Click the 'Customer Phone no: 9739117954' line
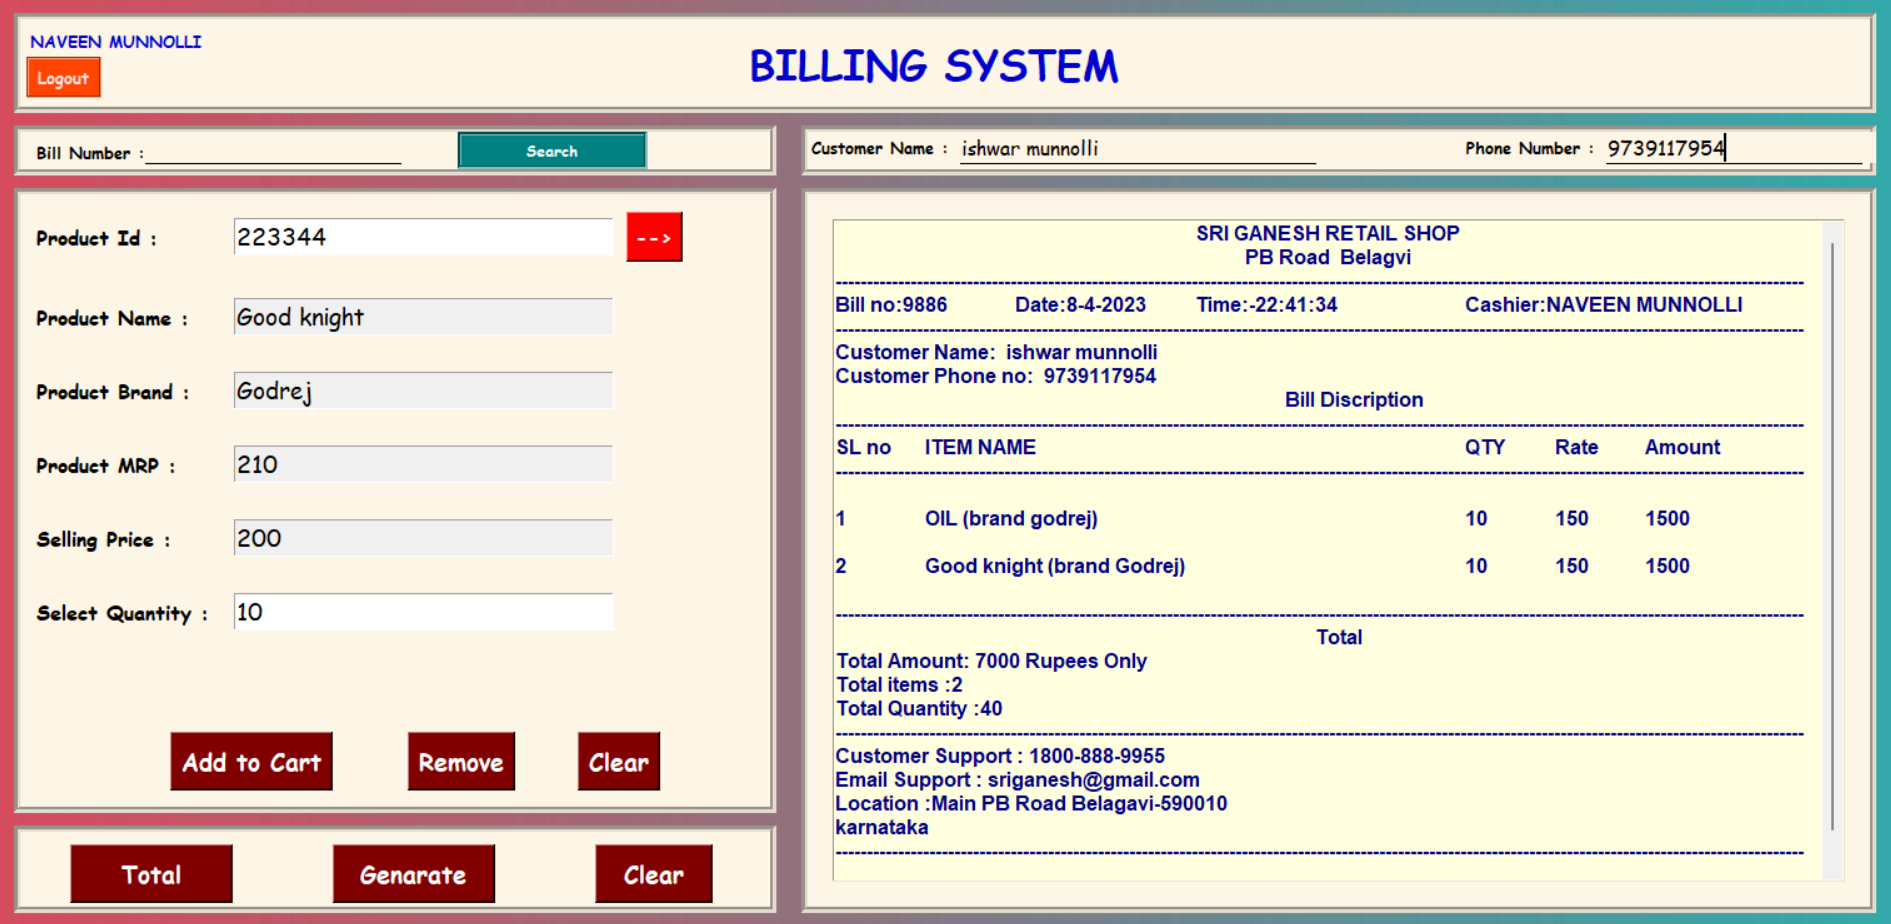 (x=995, y=376)
